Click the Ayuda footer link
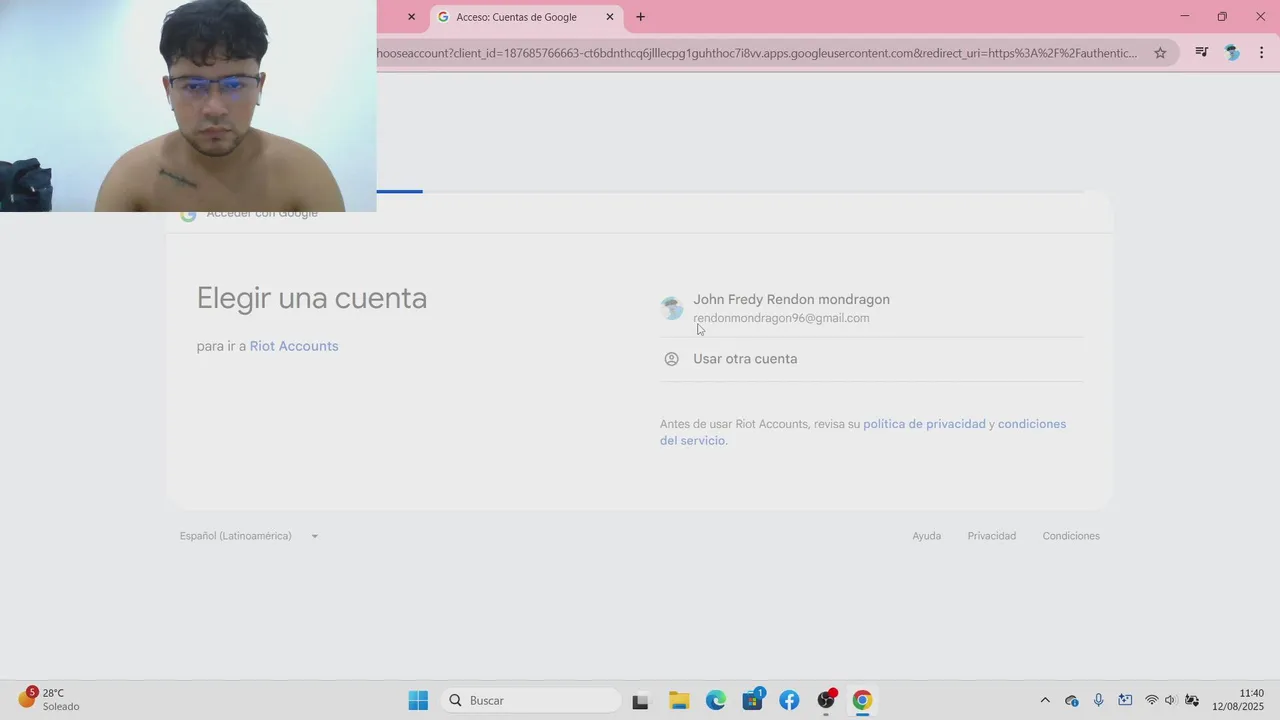The height and width of the screenshot is (720, 1280). [x=926, y=536]
